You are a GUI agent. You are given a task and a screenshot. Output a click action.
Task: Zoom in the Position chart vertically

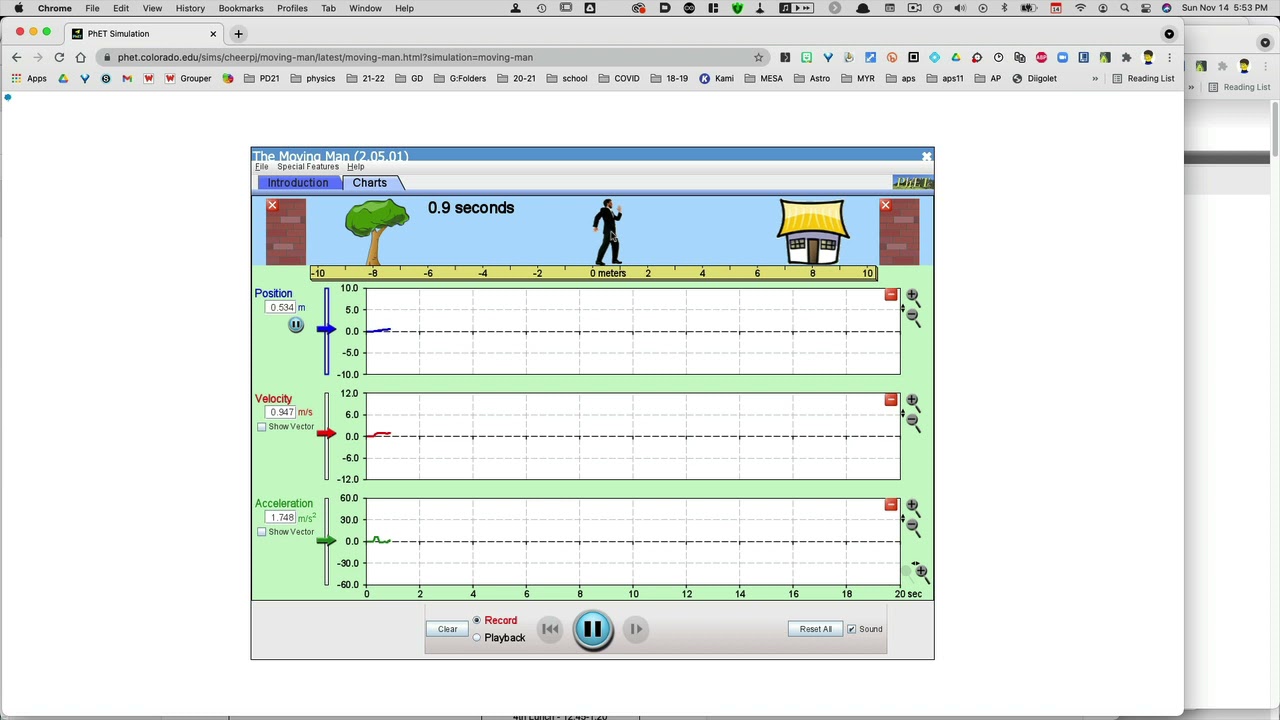tap(912, 296)
